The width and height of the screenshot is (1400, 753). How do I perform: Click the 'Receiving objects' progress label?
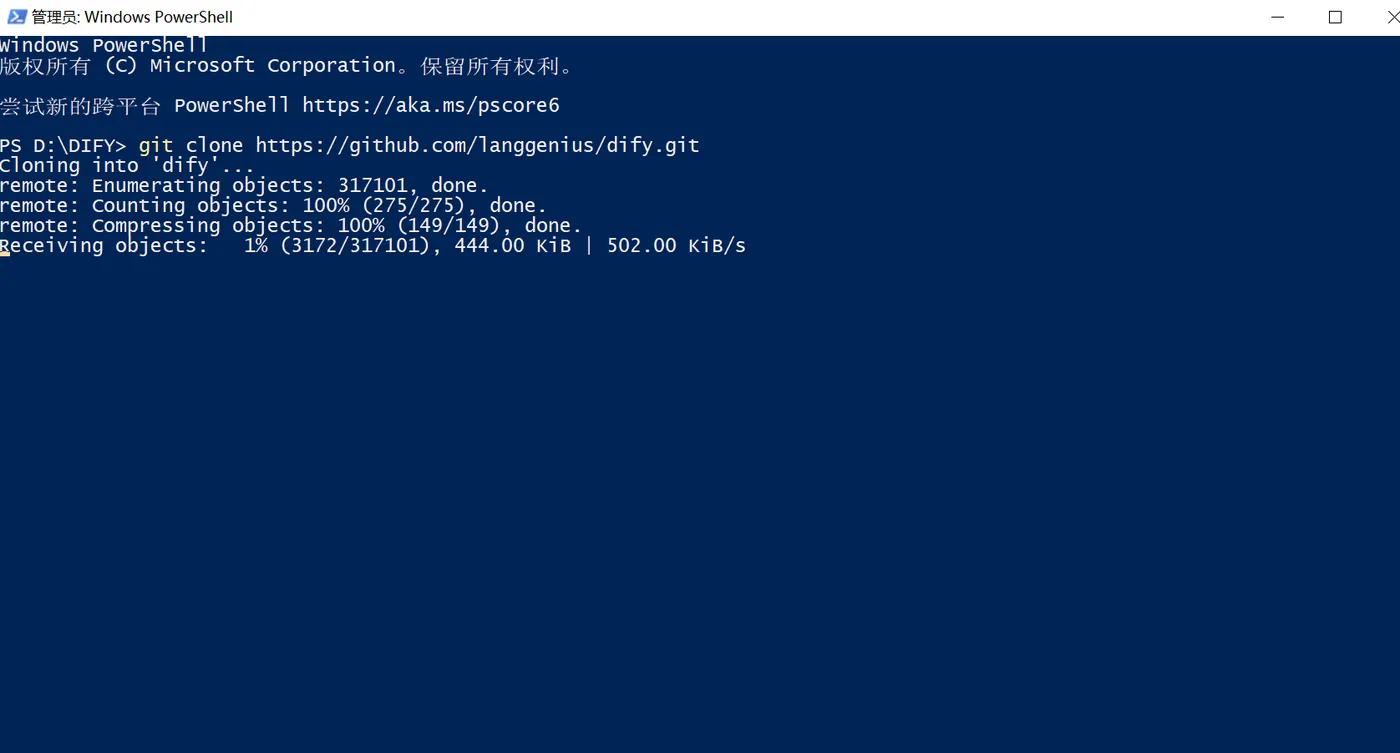pyautogui.click(x=104, y=245)
